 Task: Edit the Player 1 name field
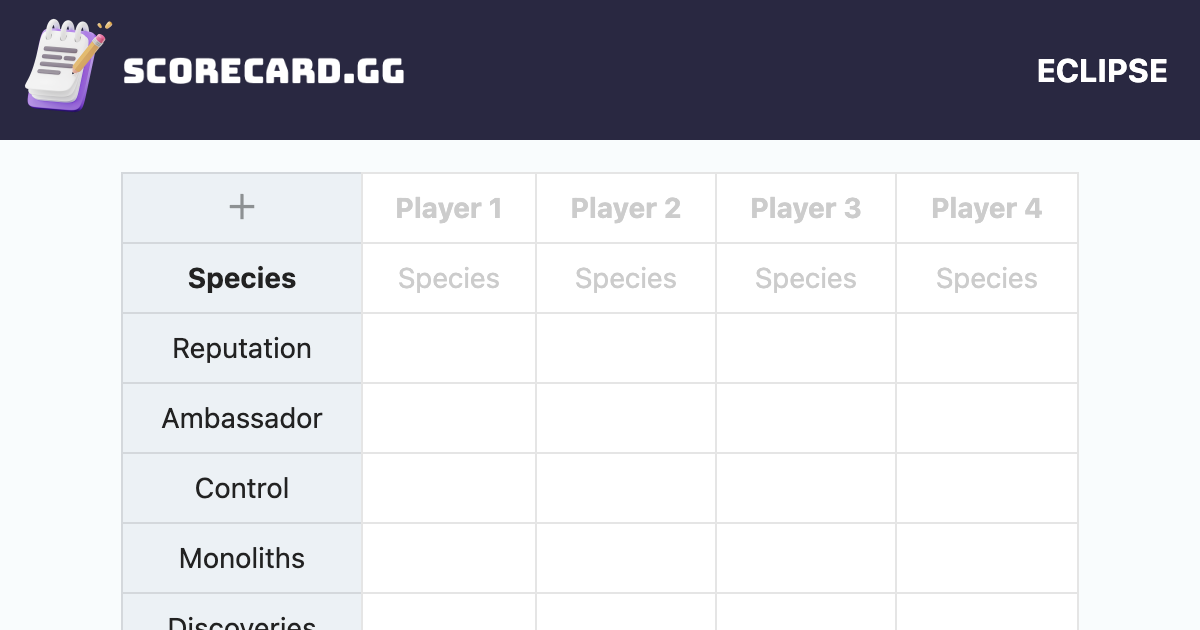coord(449,209)
